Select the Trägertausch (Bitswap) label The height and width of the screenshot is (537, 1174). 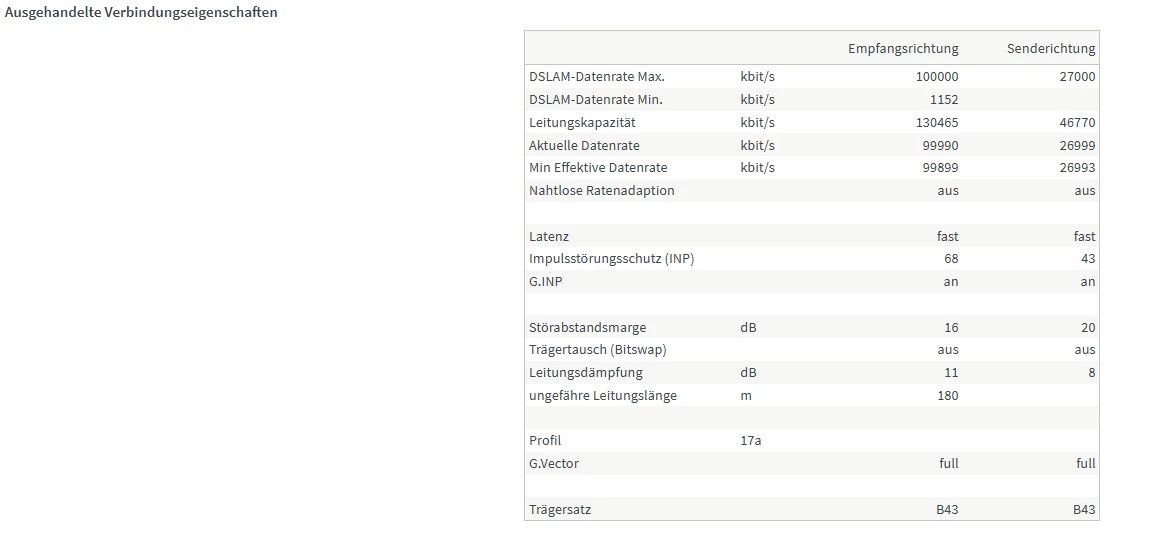click(598, 349)
